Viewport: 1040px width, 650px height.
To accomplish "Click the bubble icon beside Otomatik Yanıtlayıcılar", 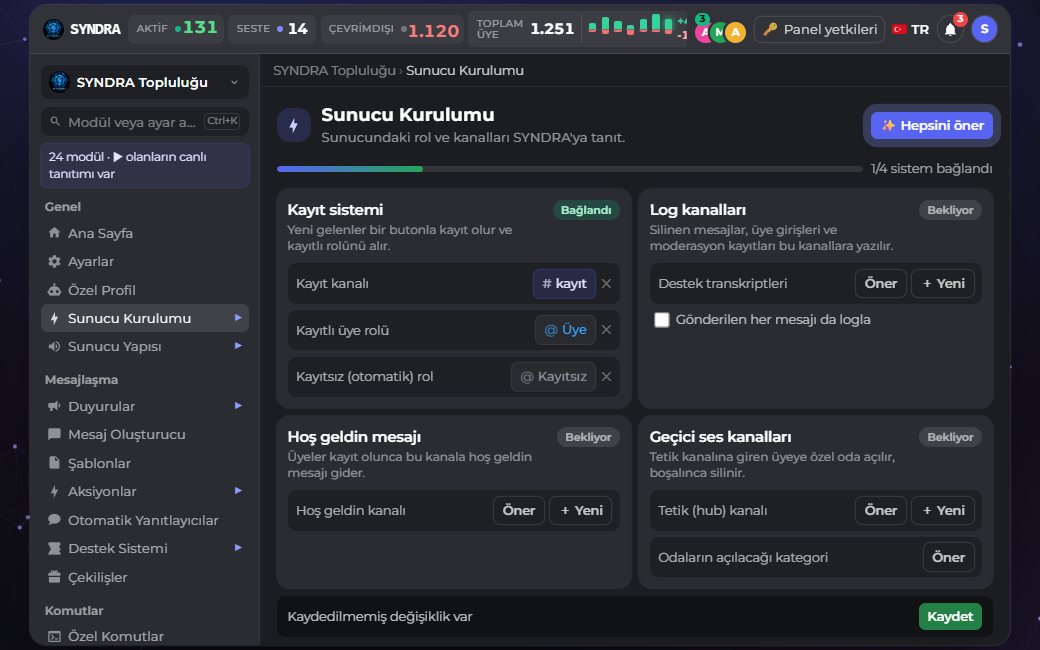I will point(54,520).
